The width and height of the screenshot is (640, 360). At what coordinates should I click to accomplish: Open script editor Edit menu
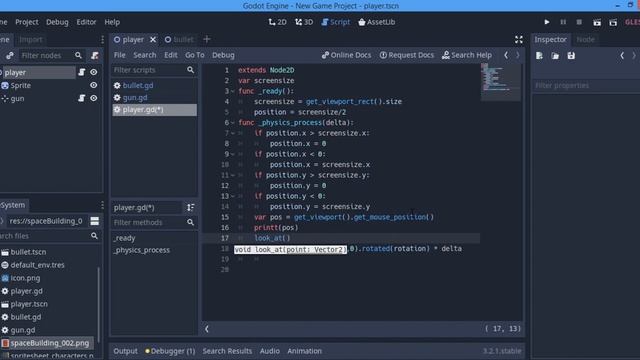(x=171, y=55)
